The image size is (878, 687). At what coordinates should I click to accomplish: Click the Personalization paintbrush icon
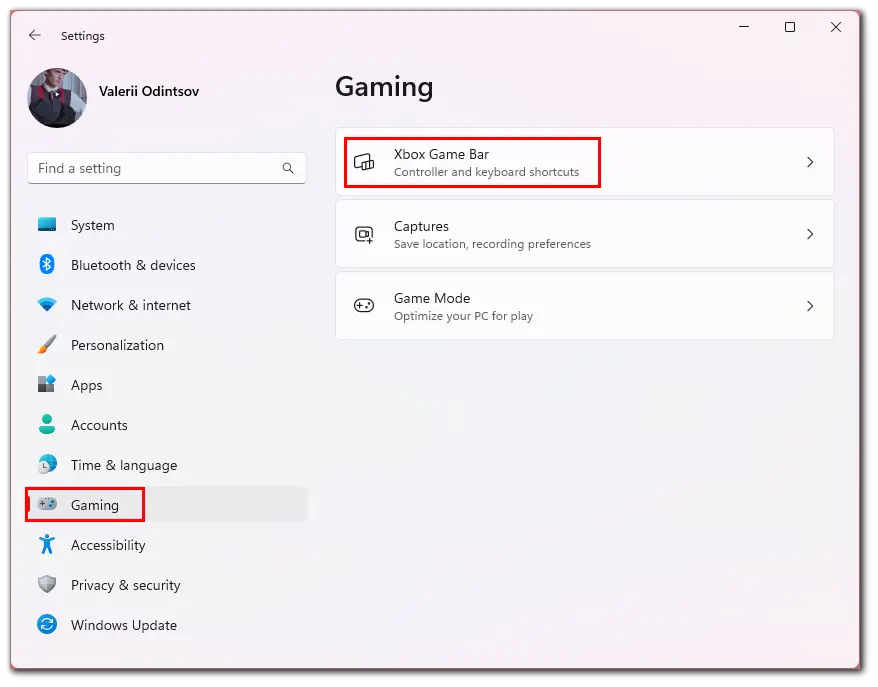click(47, 344)
